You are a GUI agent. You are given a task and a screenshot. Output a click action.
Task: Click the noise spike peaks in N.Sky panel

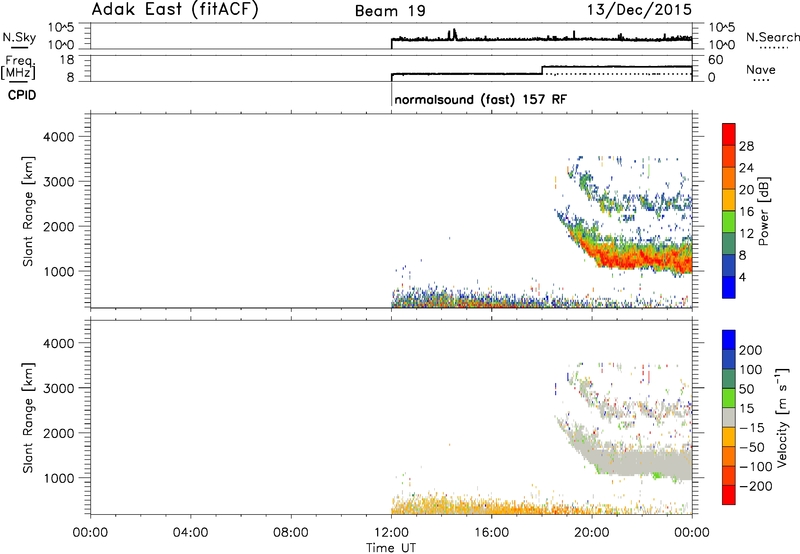452,34
